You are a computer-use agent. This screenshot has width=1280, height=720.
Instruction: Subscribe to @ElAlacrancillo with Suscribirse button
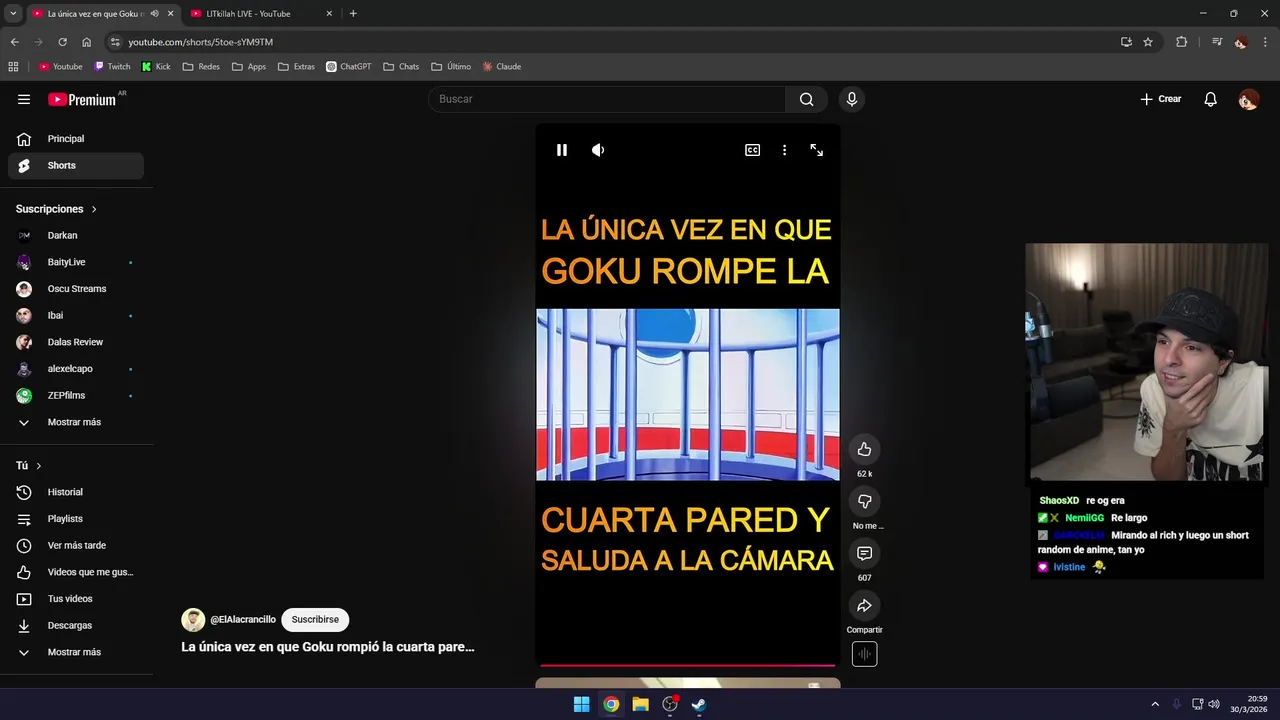point(315,620)
